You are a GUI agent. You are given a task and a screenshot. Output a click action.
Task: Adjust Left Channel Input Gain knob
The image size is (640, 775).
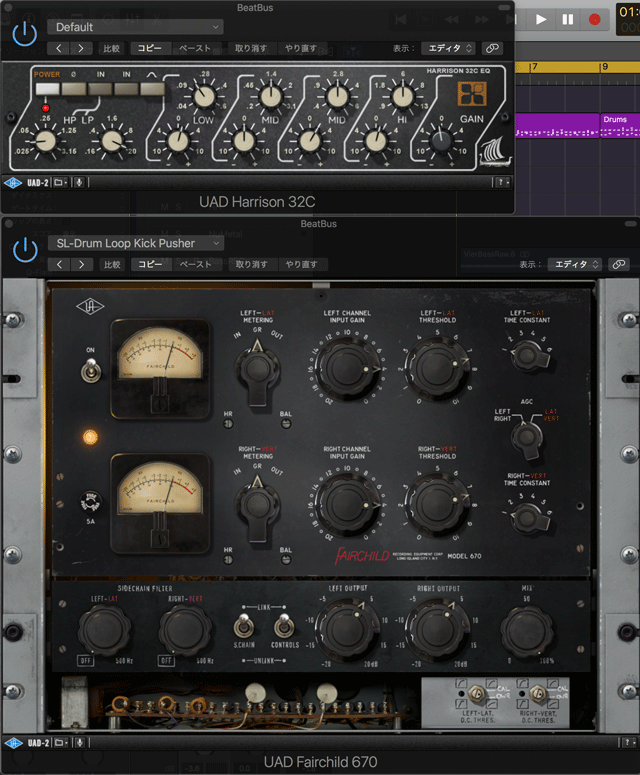pos(347,368)
